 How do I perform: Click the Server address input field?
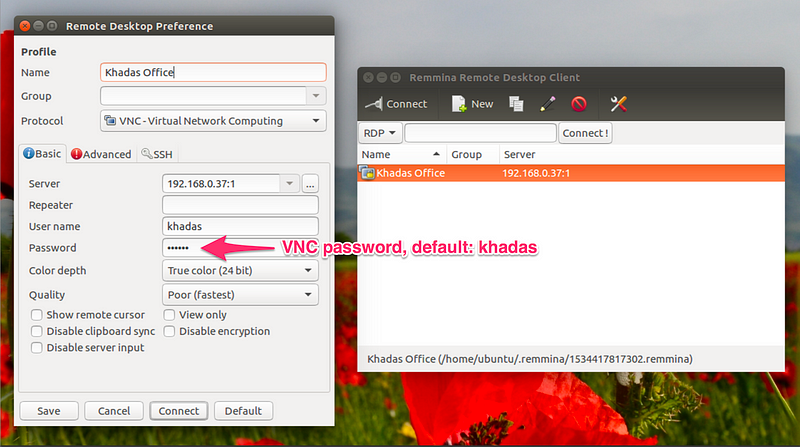221,184
